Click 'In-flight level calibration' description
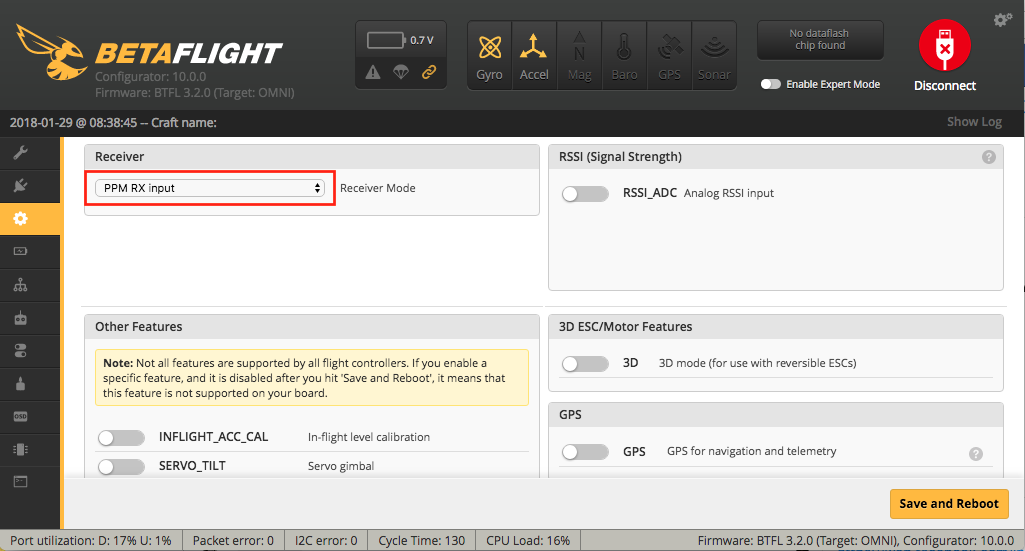The image size is (1025, 551). 369,437
